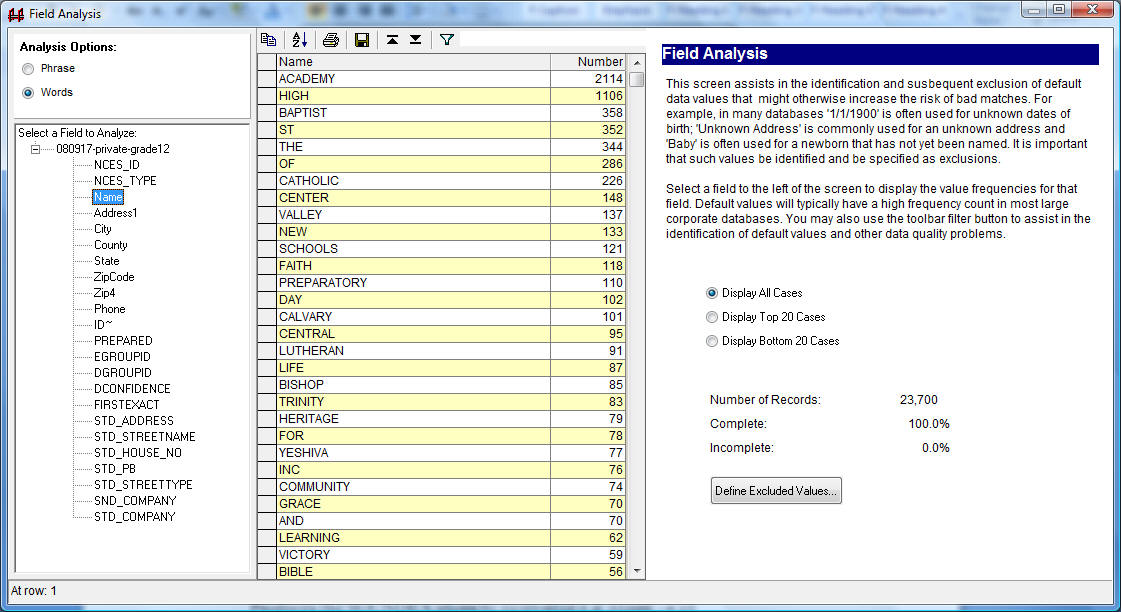
Task: Select the ZipCode field in the tree
Action: [114, 277]
